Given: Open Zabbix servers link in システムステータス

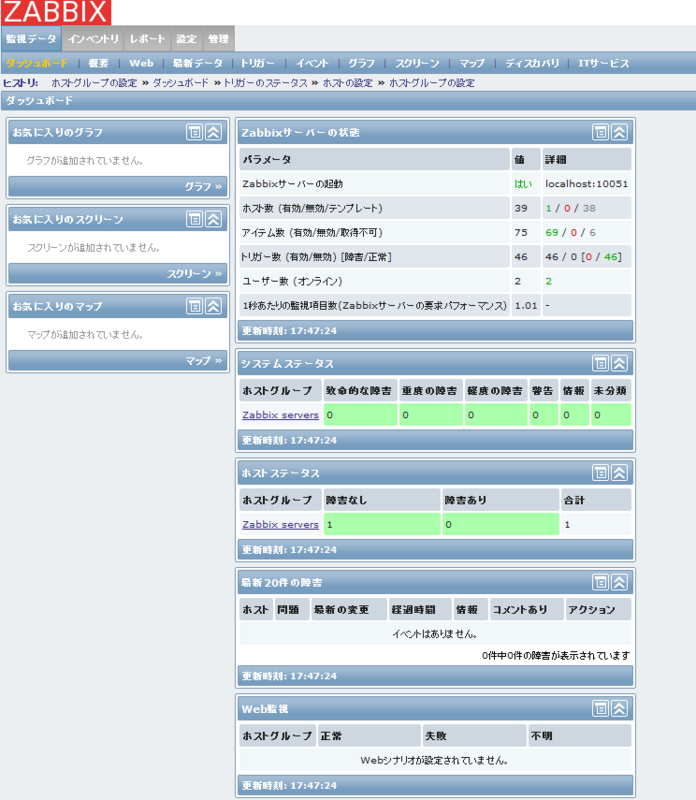Looking at the screenshot, I should (x=280, y=415).
